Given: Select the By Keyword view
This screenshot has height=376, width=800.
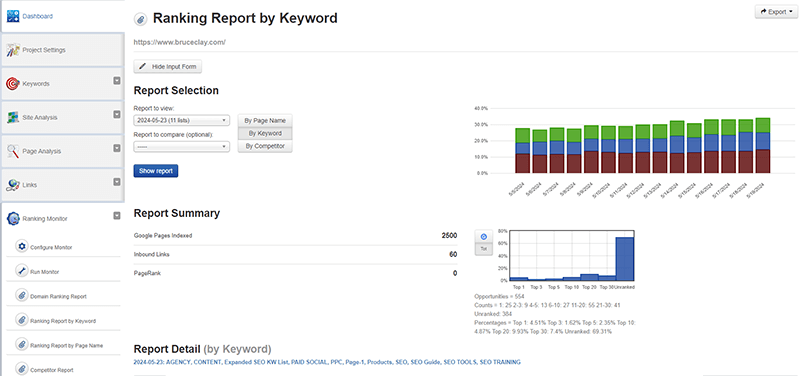Looking at the screenshot, I should point(265,133).
